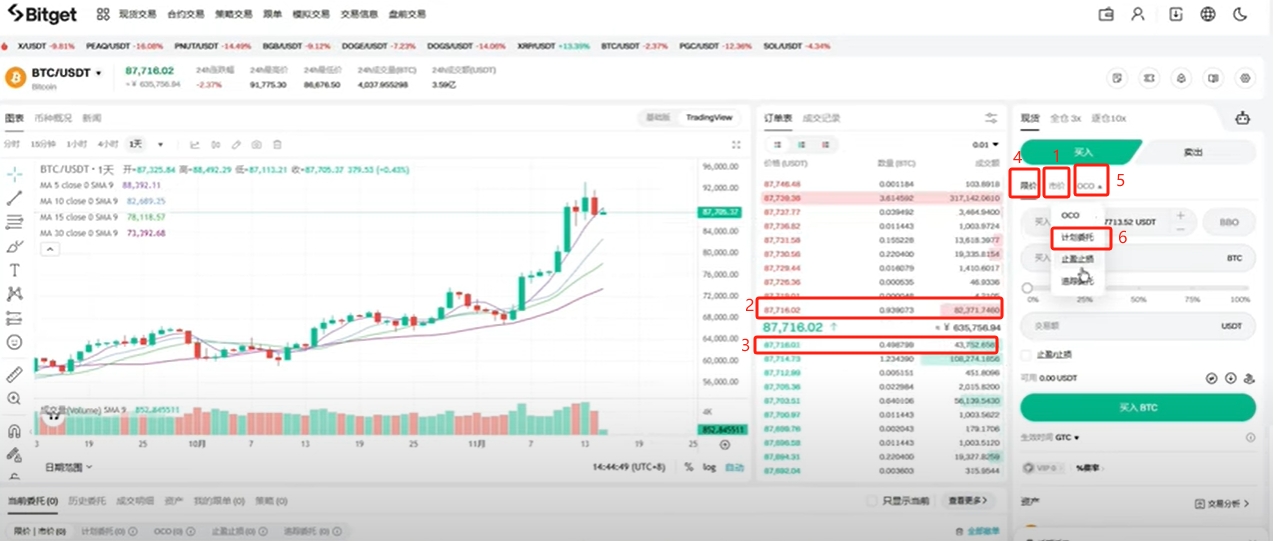Open the wallet icon in header

tap(1106, 14)
